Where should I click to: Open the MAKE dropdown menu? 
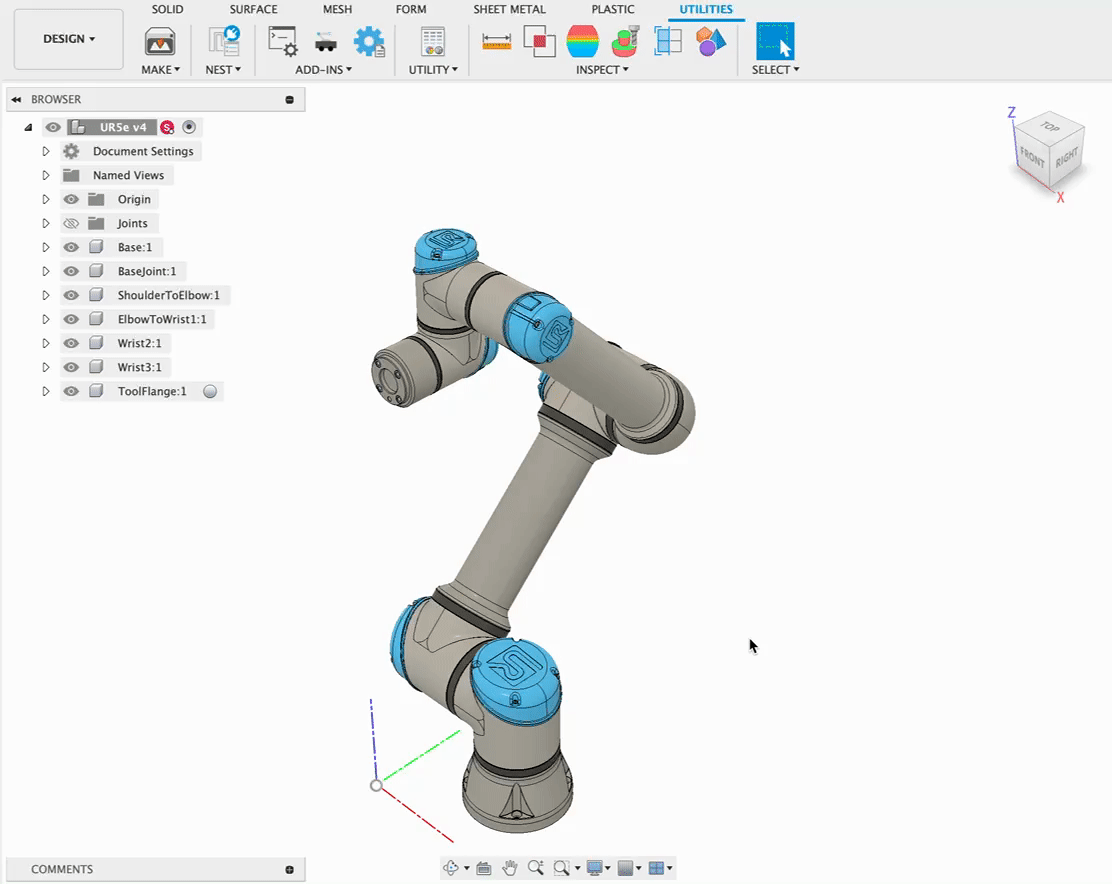pyautogui.click(x=160, y=69)
